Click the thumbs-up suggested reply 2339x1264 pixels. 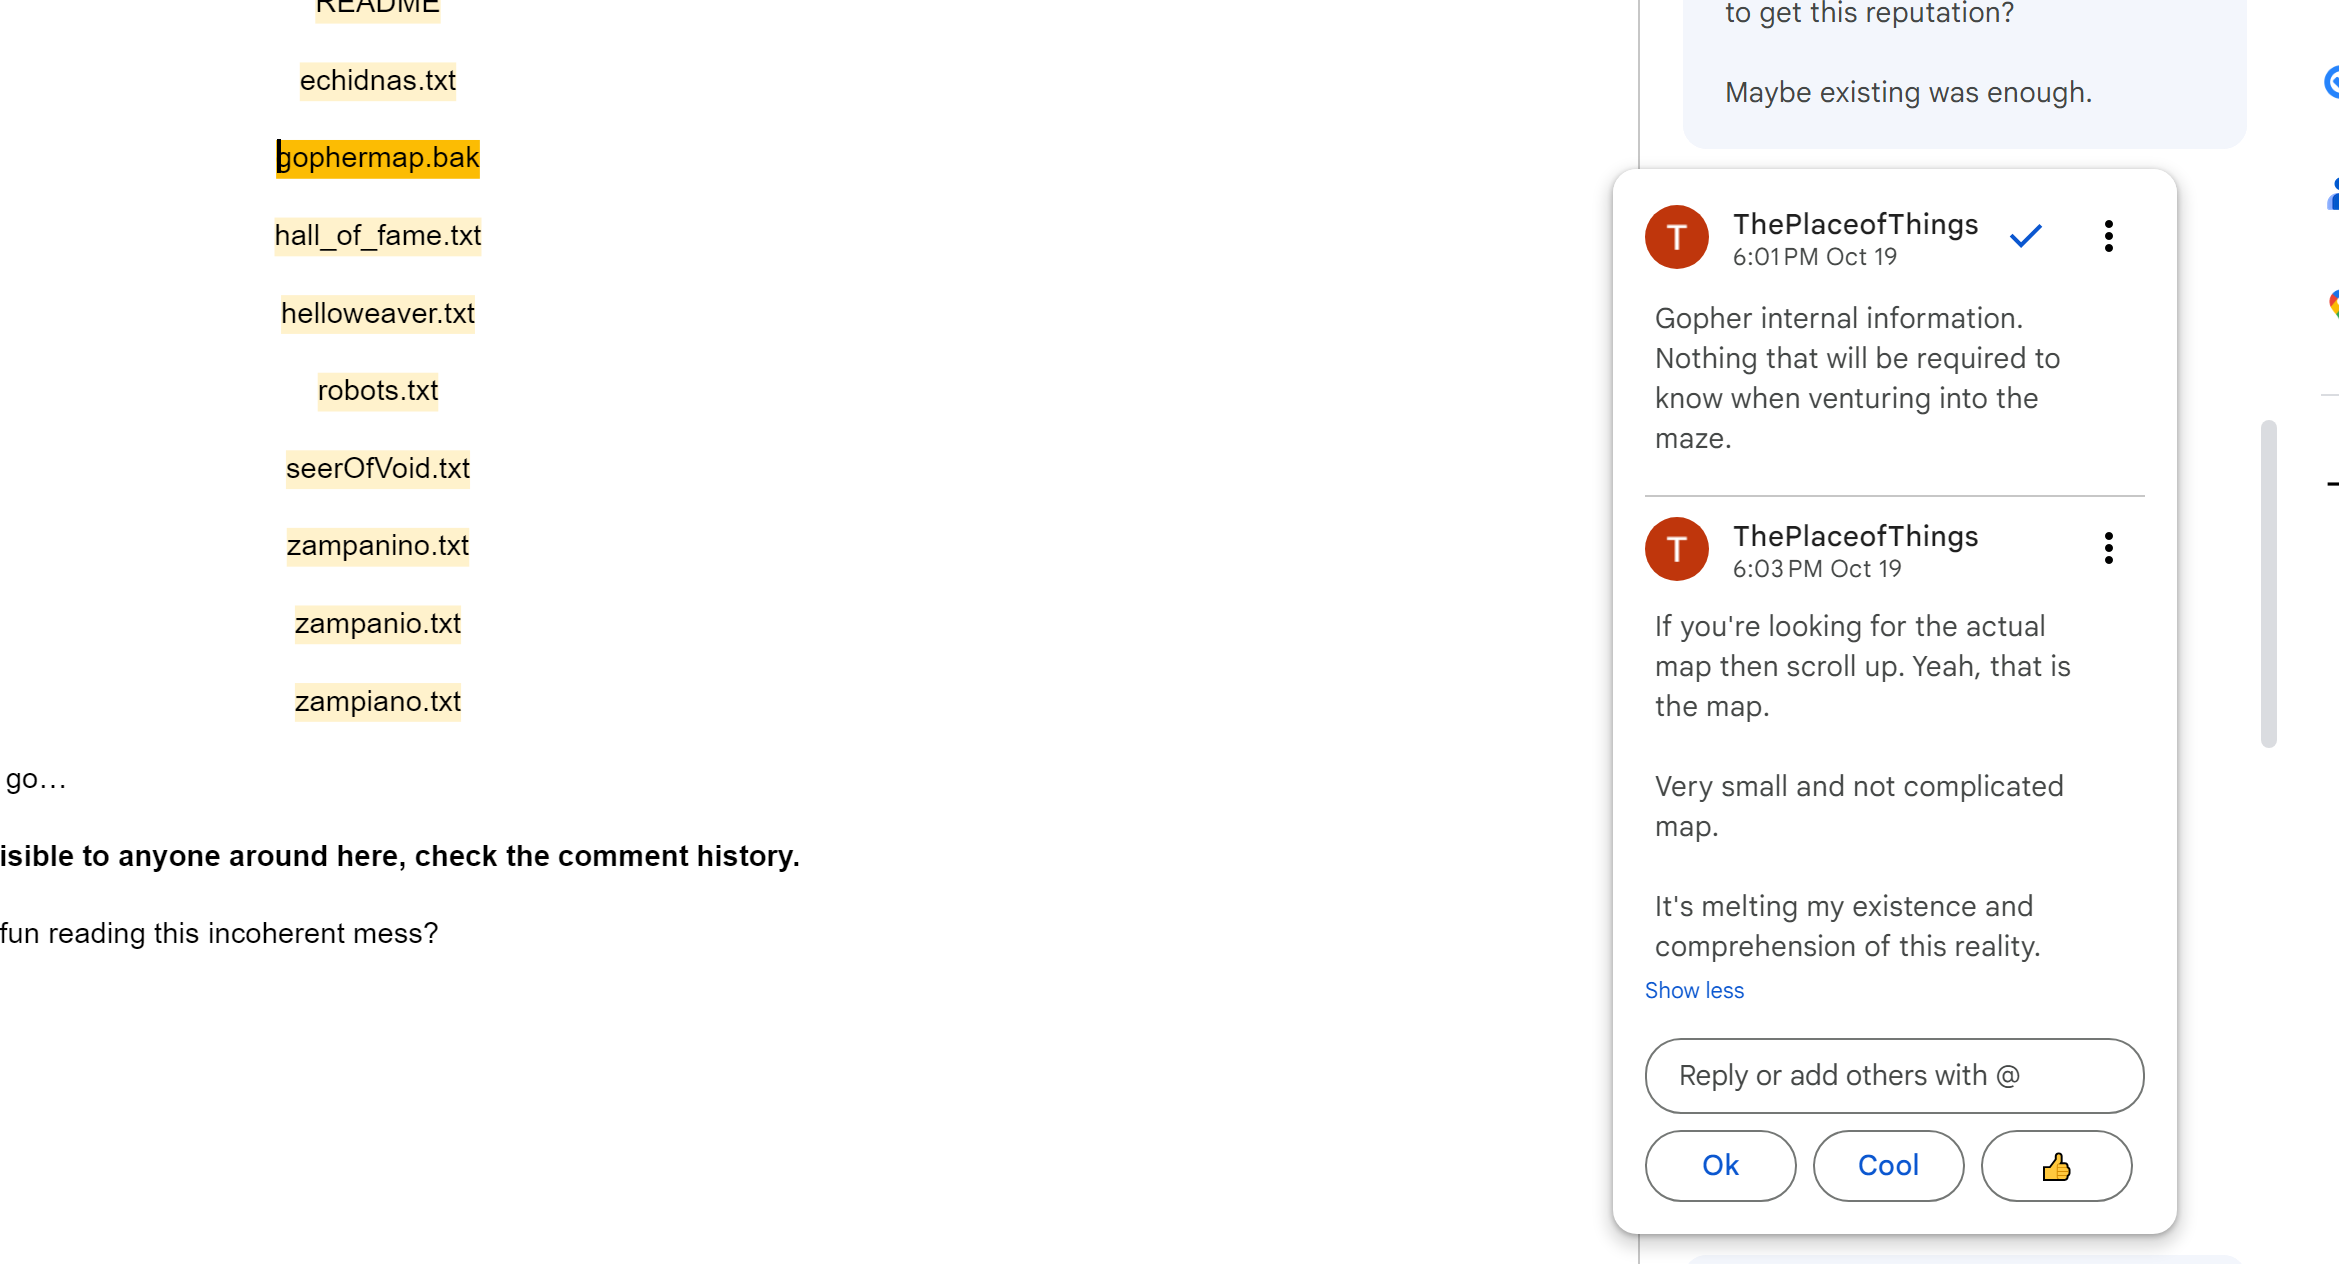click(x=2056, y=1166)
